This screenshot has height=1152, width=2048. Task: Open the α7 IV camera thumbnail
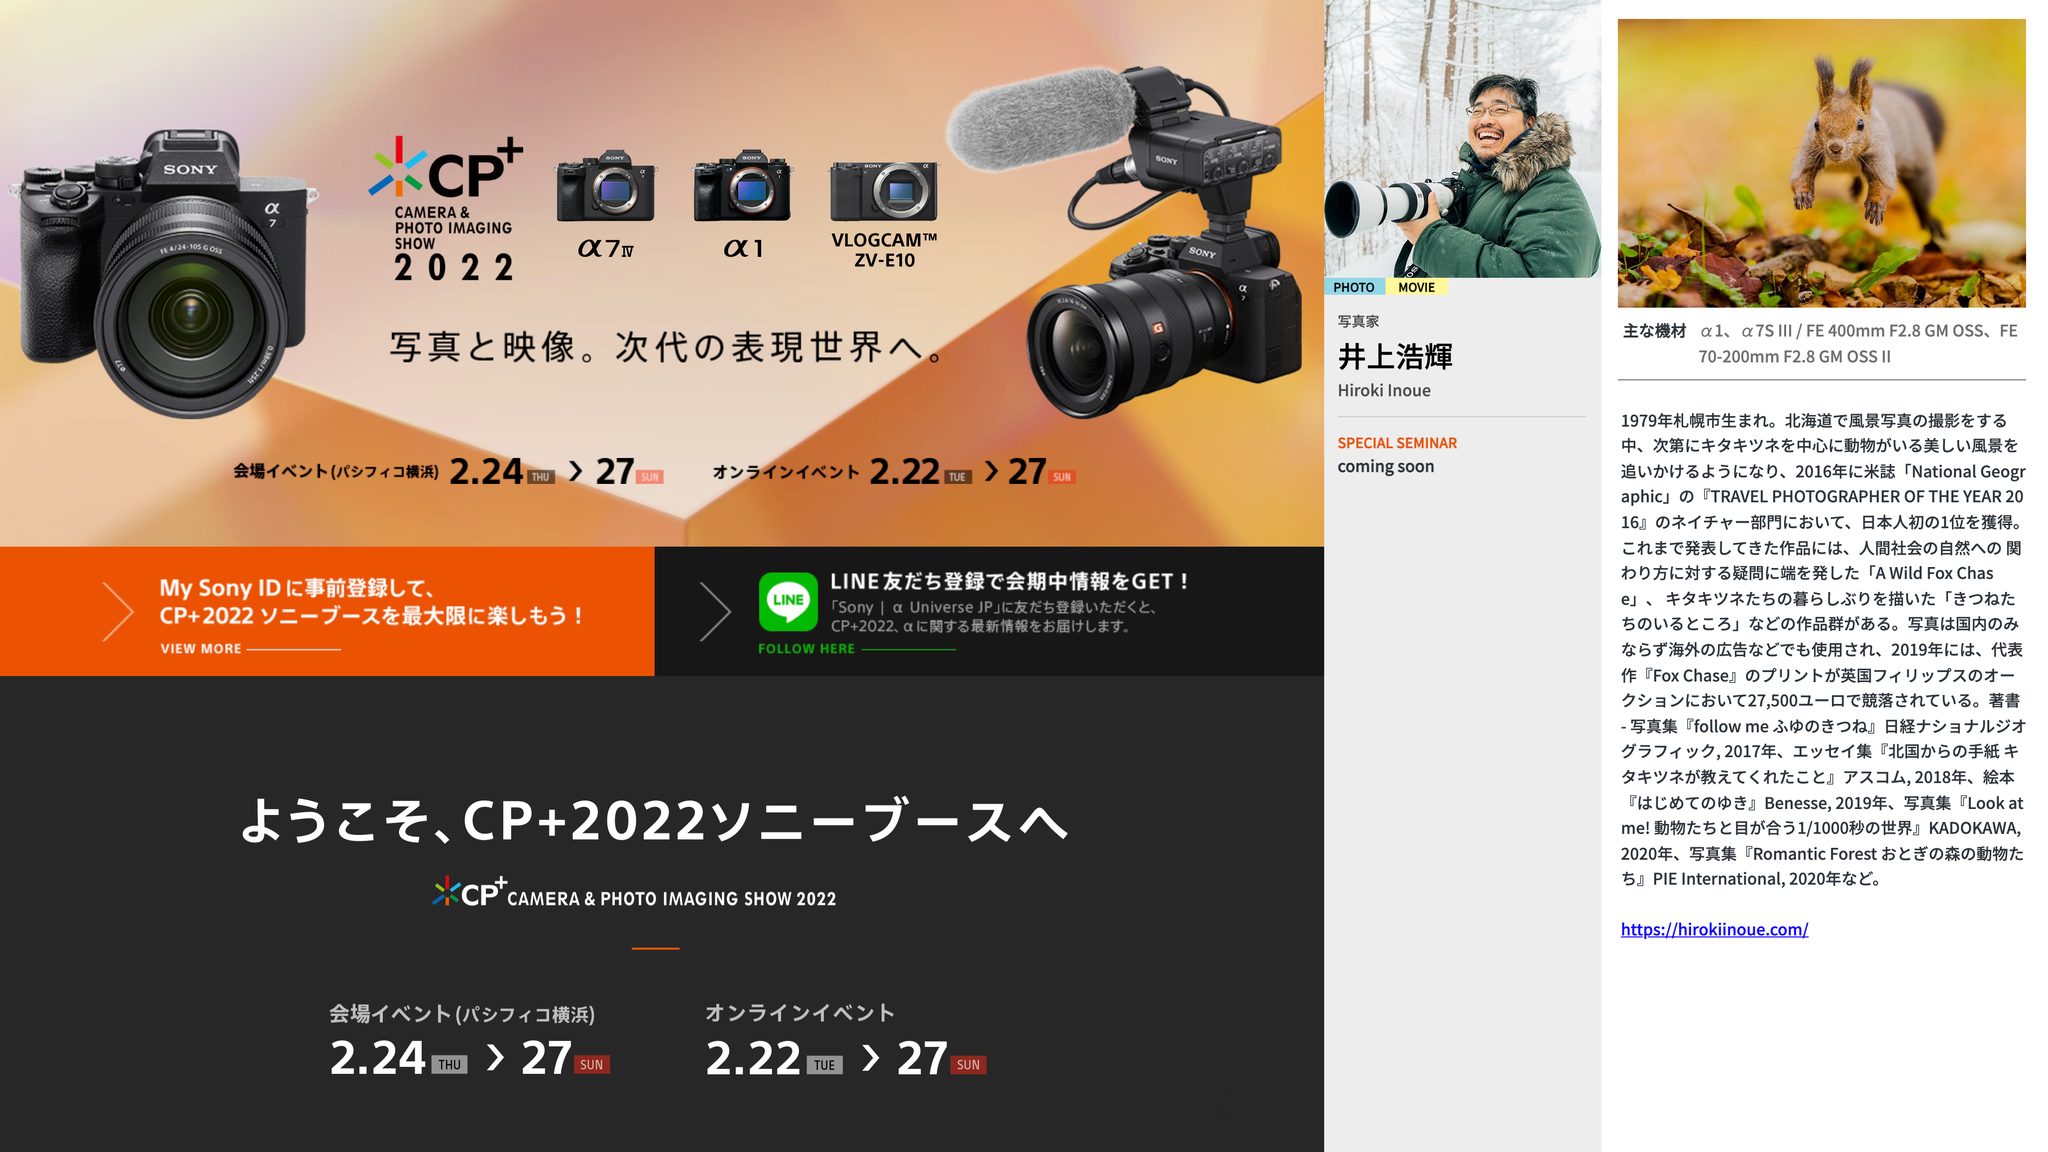(x=606, y=188)
